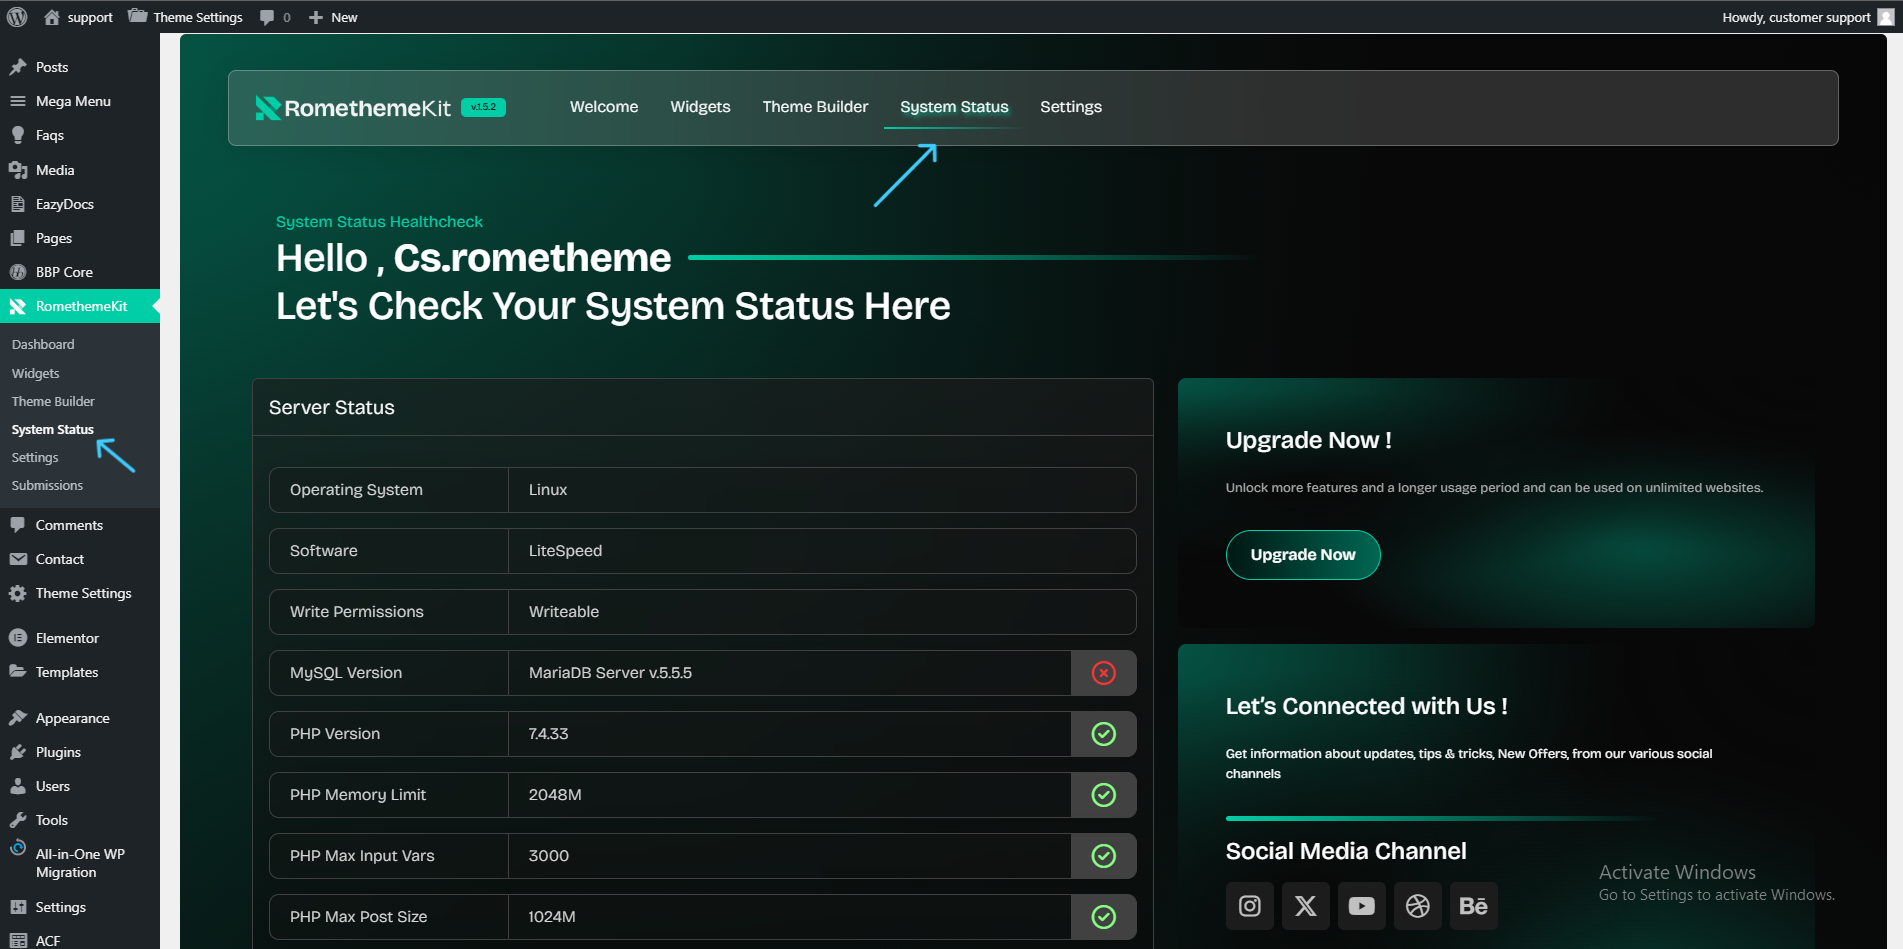1903x949 pixels.
Task: Open Submissions submenu in the sidebar
Action: (47, 485)
